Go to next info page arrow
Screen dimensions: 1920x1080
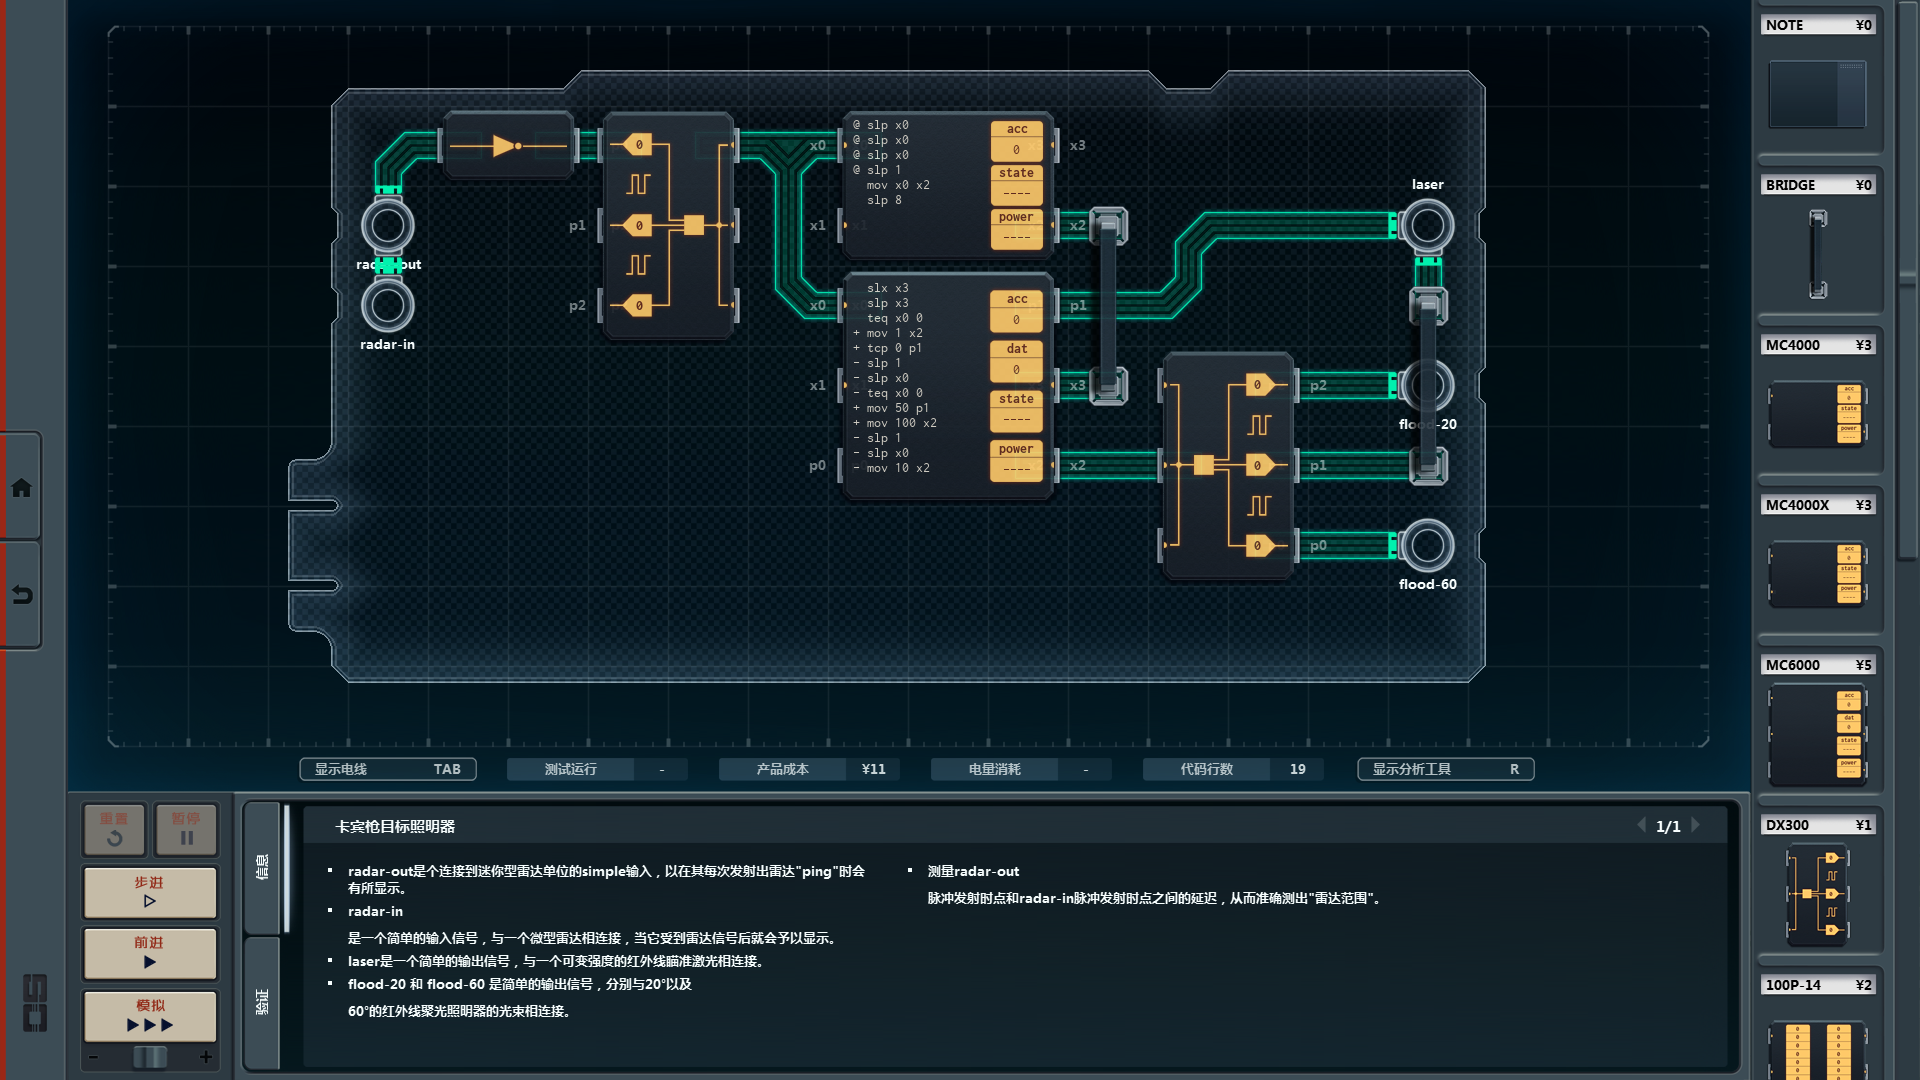1695,826
